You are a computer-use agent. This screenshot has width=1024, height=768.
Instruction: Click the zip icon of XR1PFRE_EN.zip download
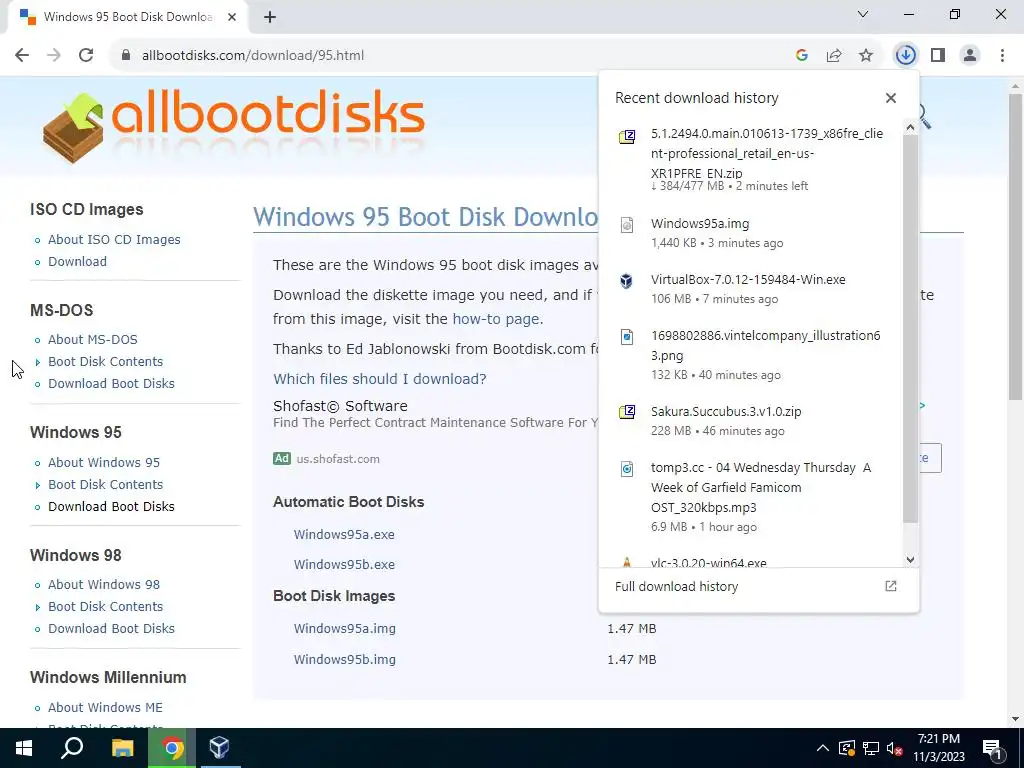(x=627, y=136)
